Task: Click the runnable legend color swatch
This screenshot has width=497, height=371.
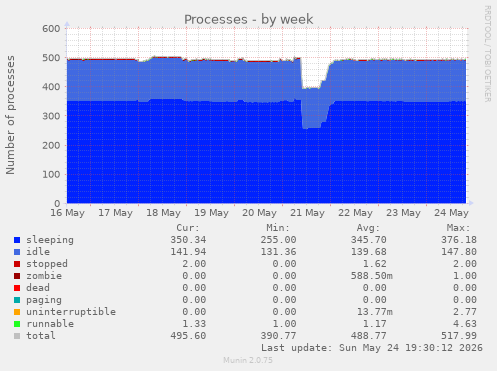Action: pyautogui.click(x=17, y=324)
